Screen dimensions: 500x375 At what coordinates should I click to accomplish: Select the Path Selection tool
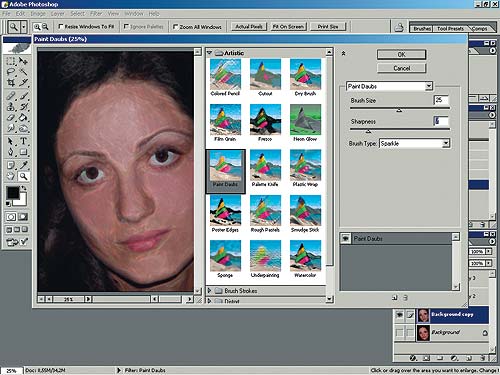(x=11, y=141)
